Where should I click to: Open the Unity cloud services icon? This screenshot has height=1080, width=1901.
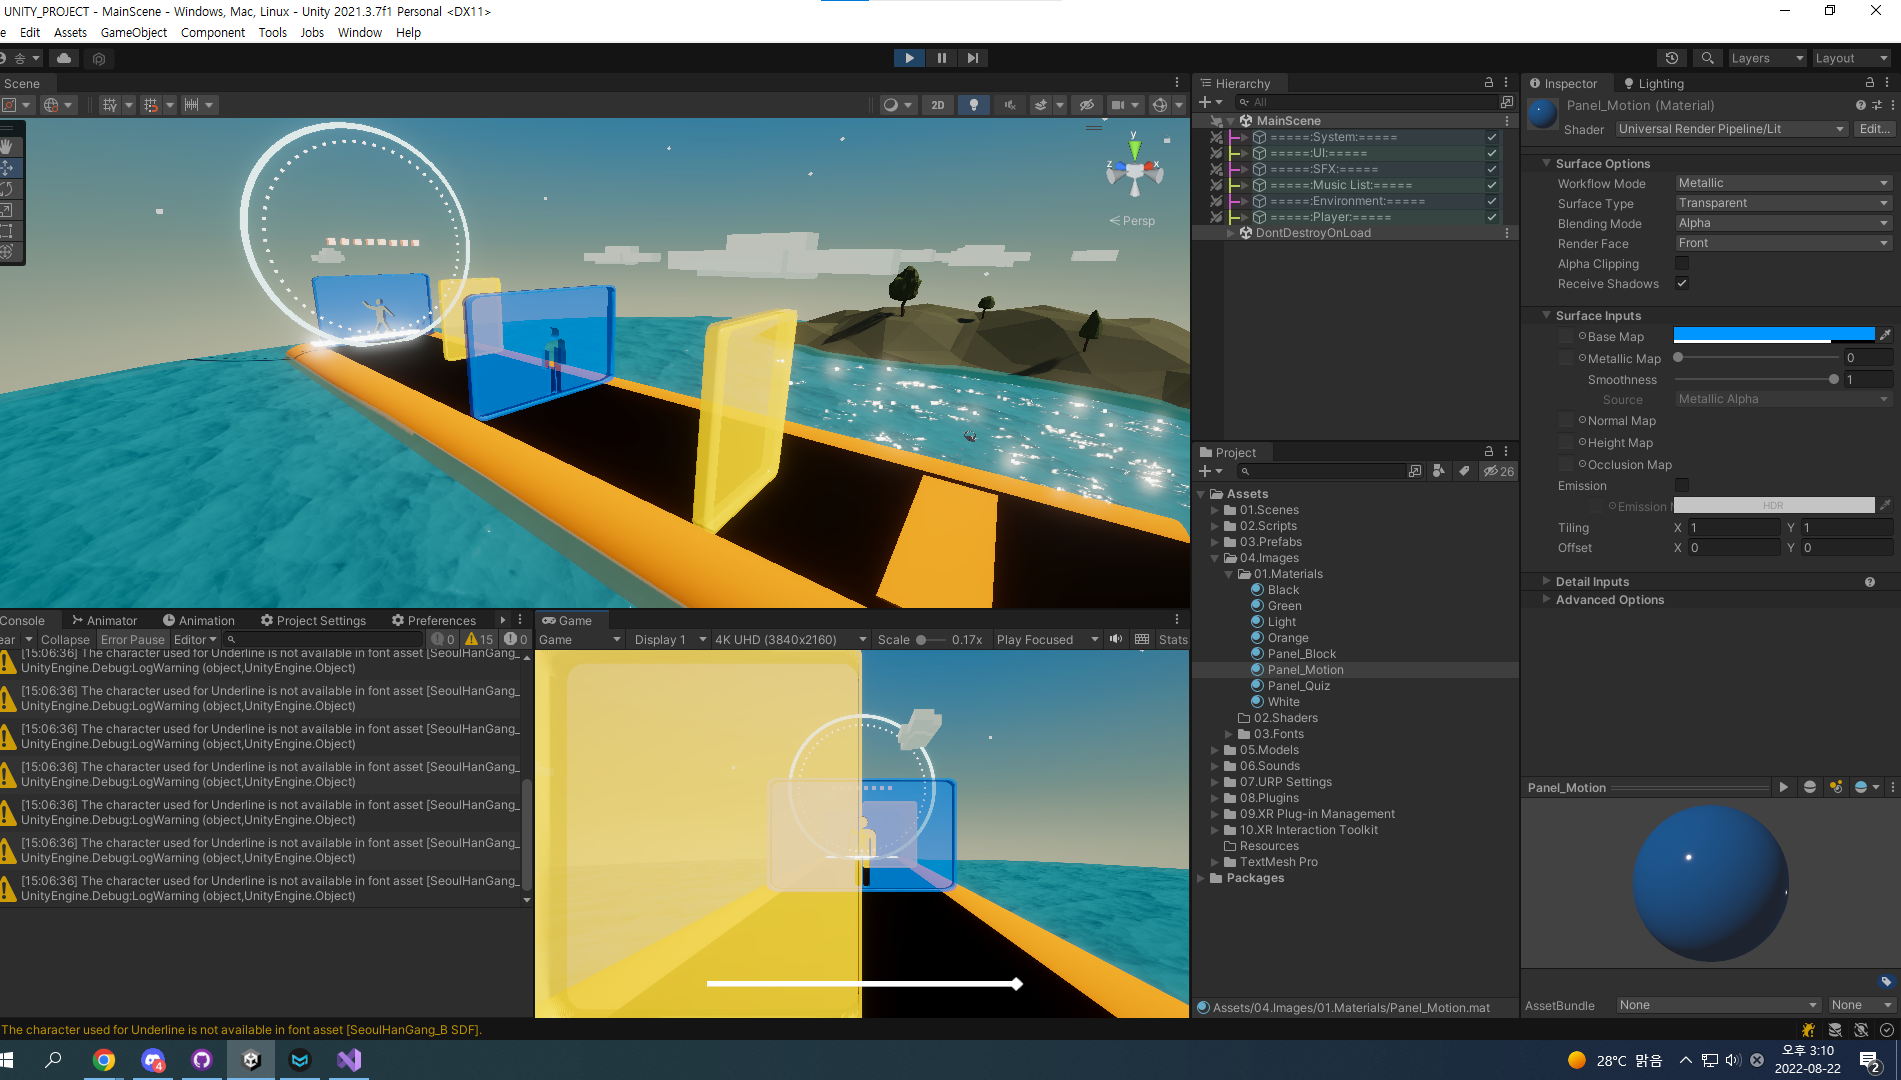coord(64,58)
